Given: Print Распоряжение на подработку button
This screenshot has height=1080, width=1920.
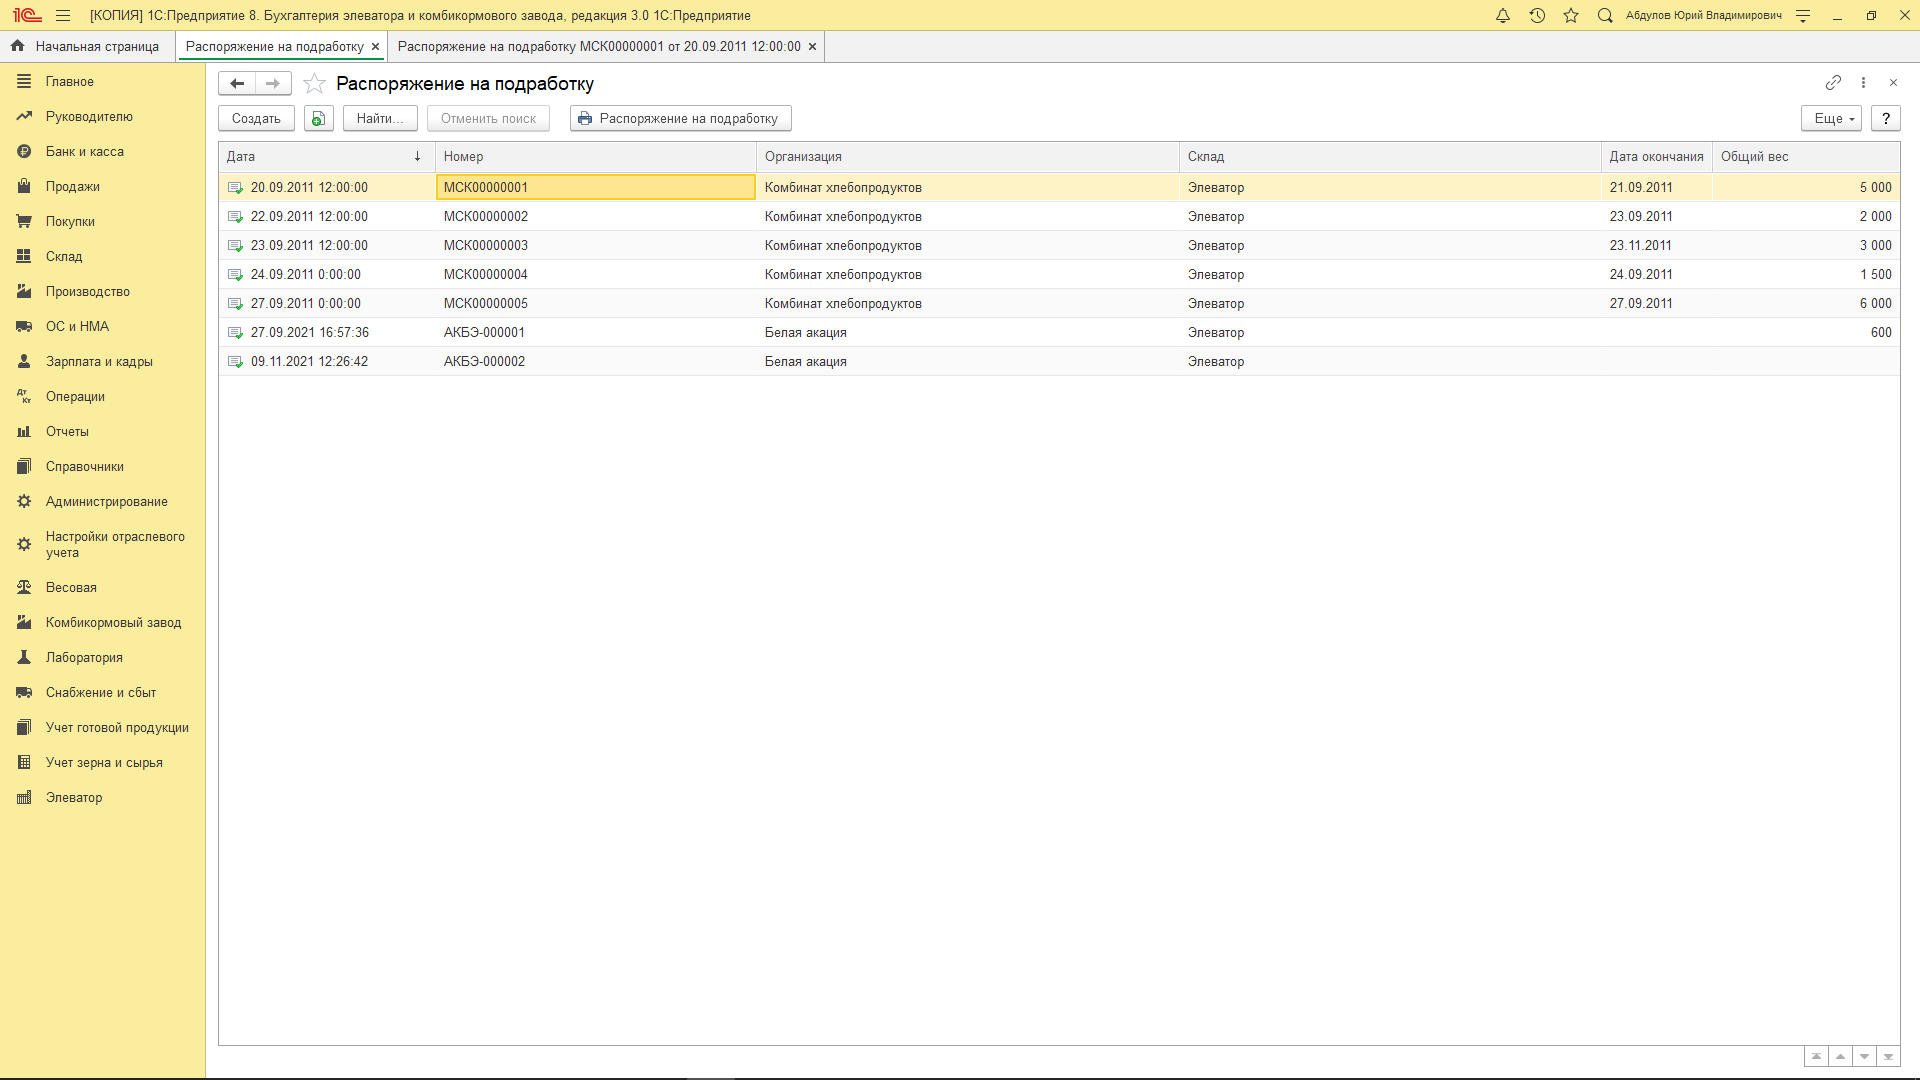Looking at the screenshot, I should 680,119.
